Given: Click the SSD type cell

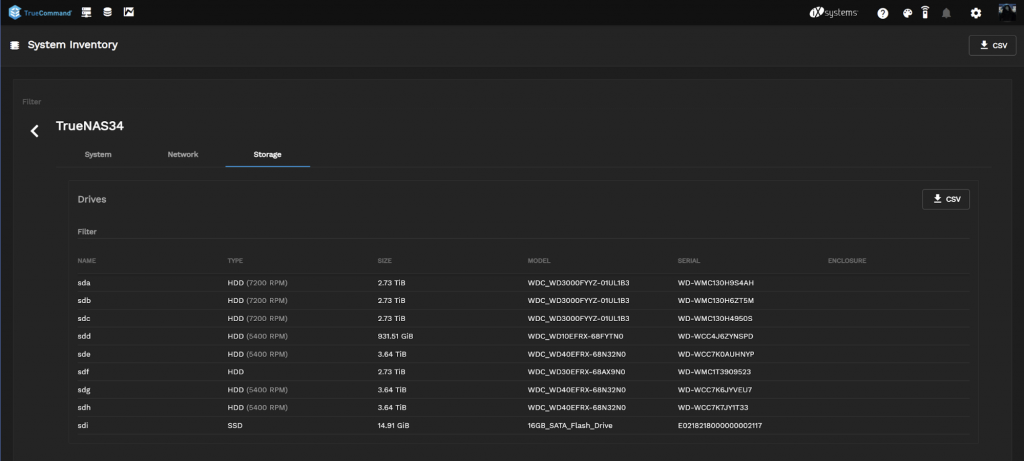Looking at the screenshot, I should pos(235,426).
